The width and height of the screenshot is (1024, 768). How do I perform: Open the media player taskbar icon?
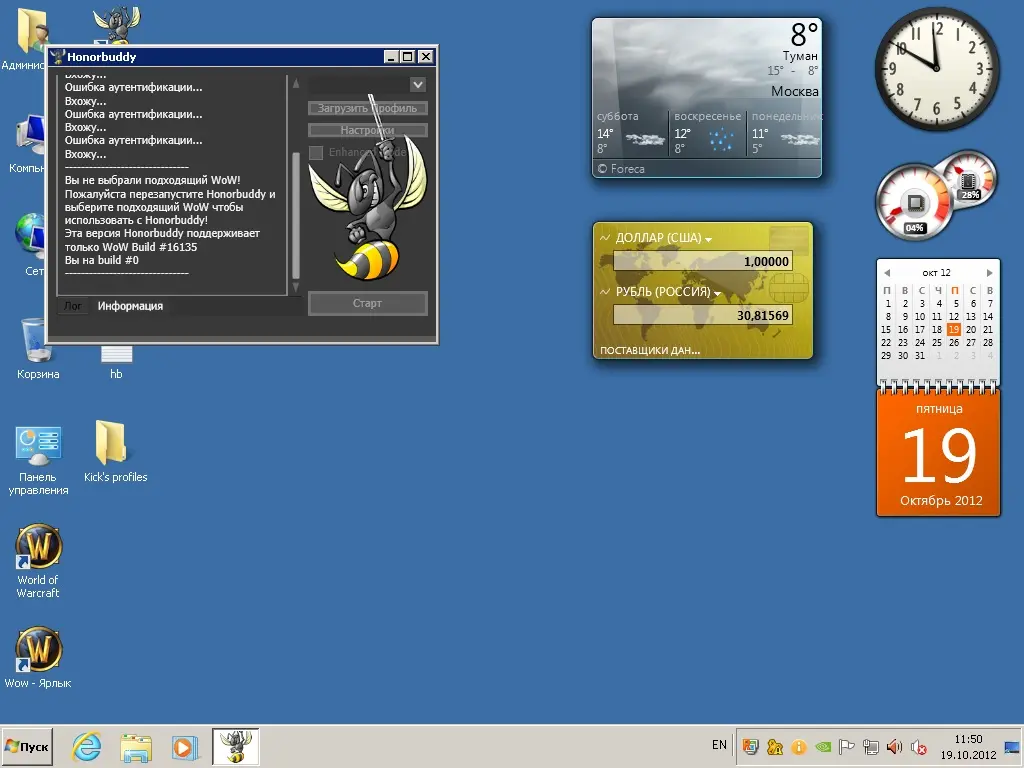click(185, 746)
